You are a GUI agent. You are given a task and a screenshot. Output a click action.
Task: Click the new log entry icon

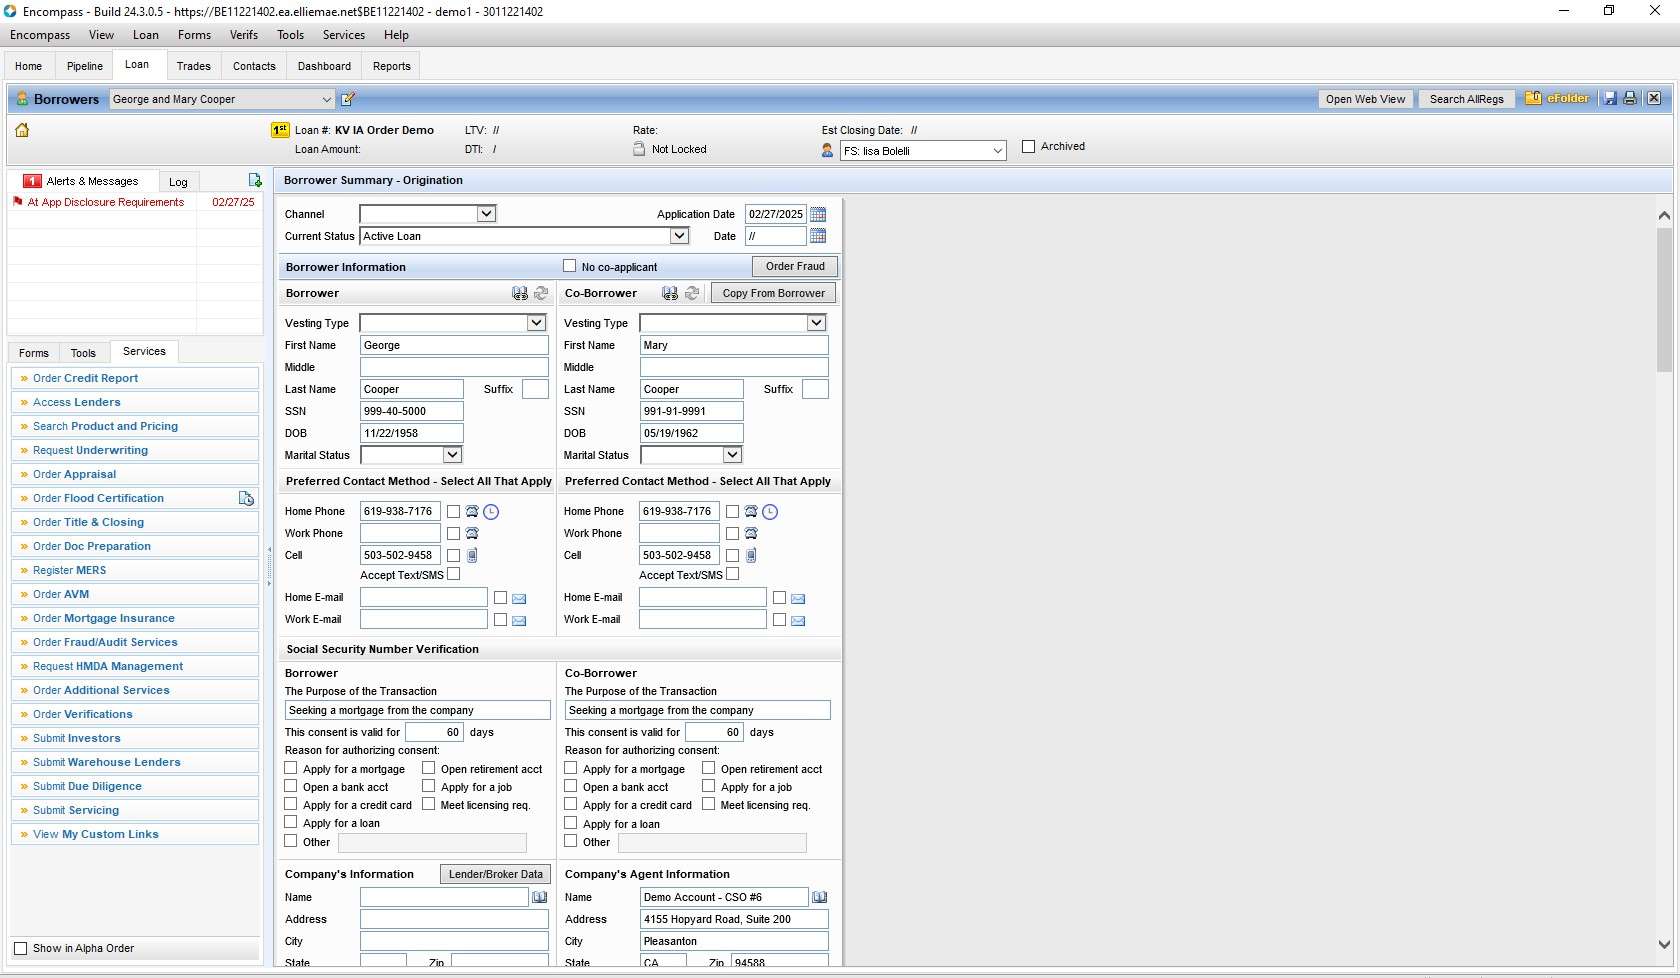[255, 180]
